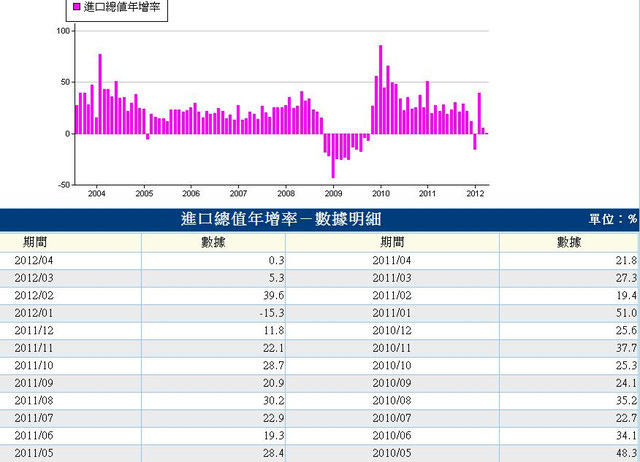The image size is (640, 462).
Task: Select the value 37.7 for 2010/11
Action: coord(569,348)
